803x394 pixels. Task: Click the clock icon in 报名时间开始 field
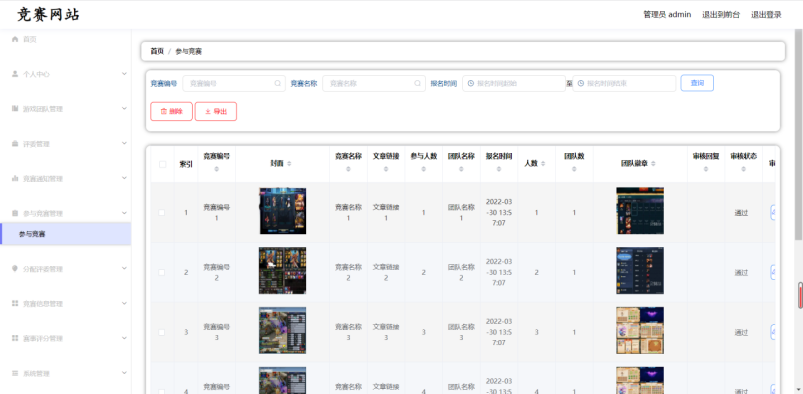point(471,83)
